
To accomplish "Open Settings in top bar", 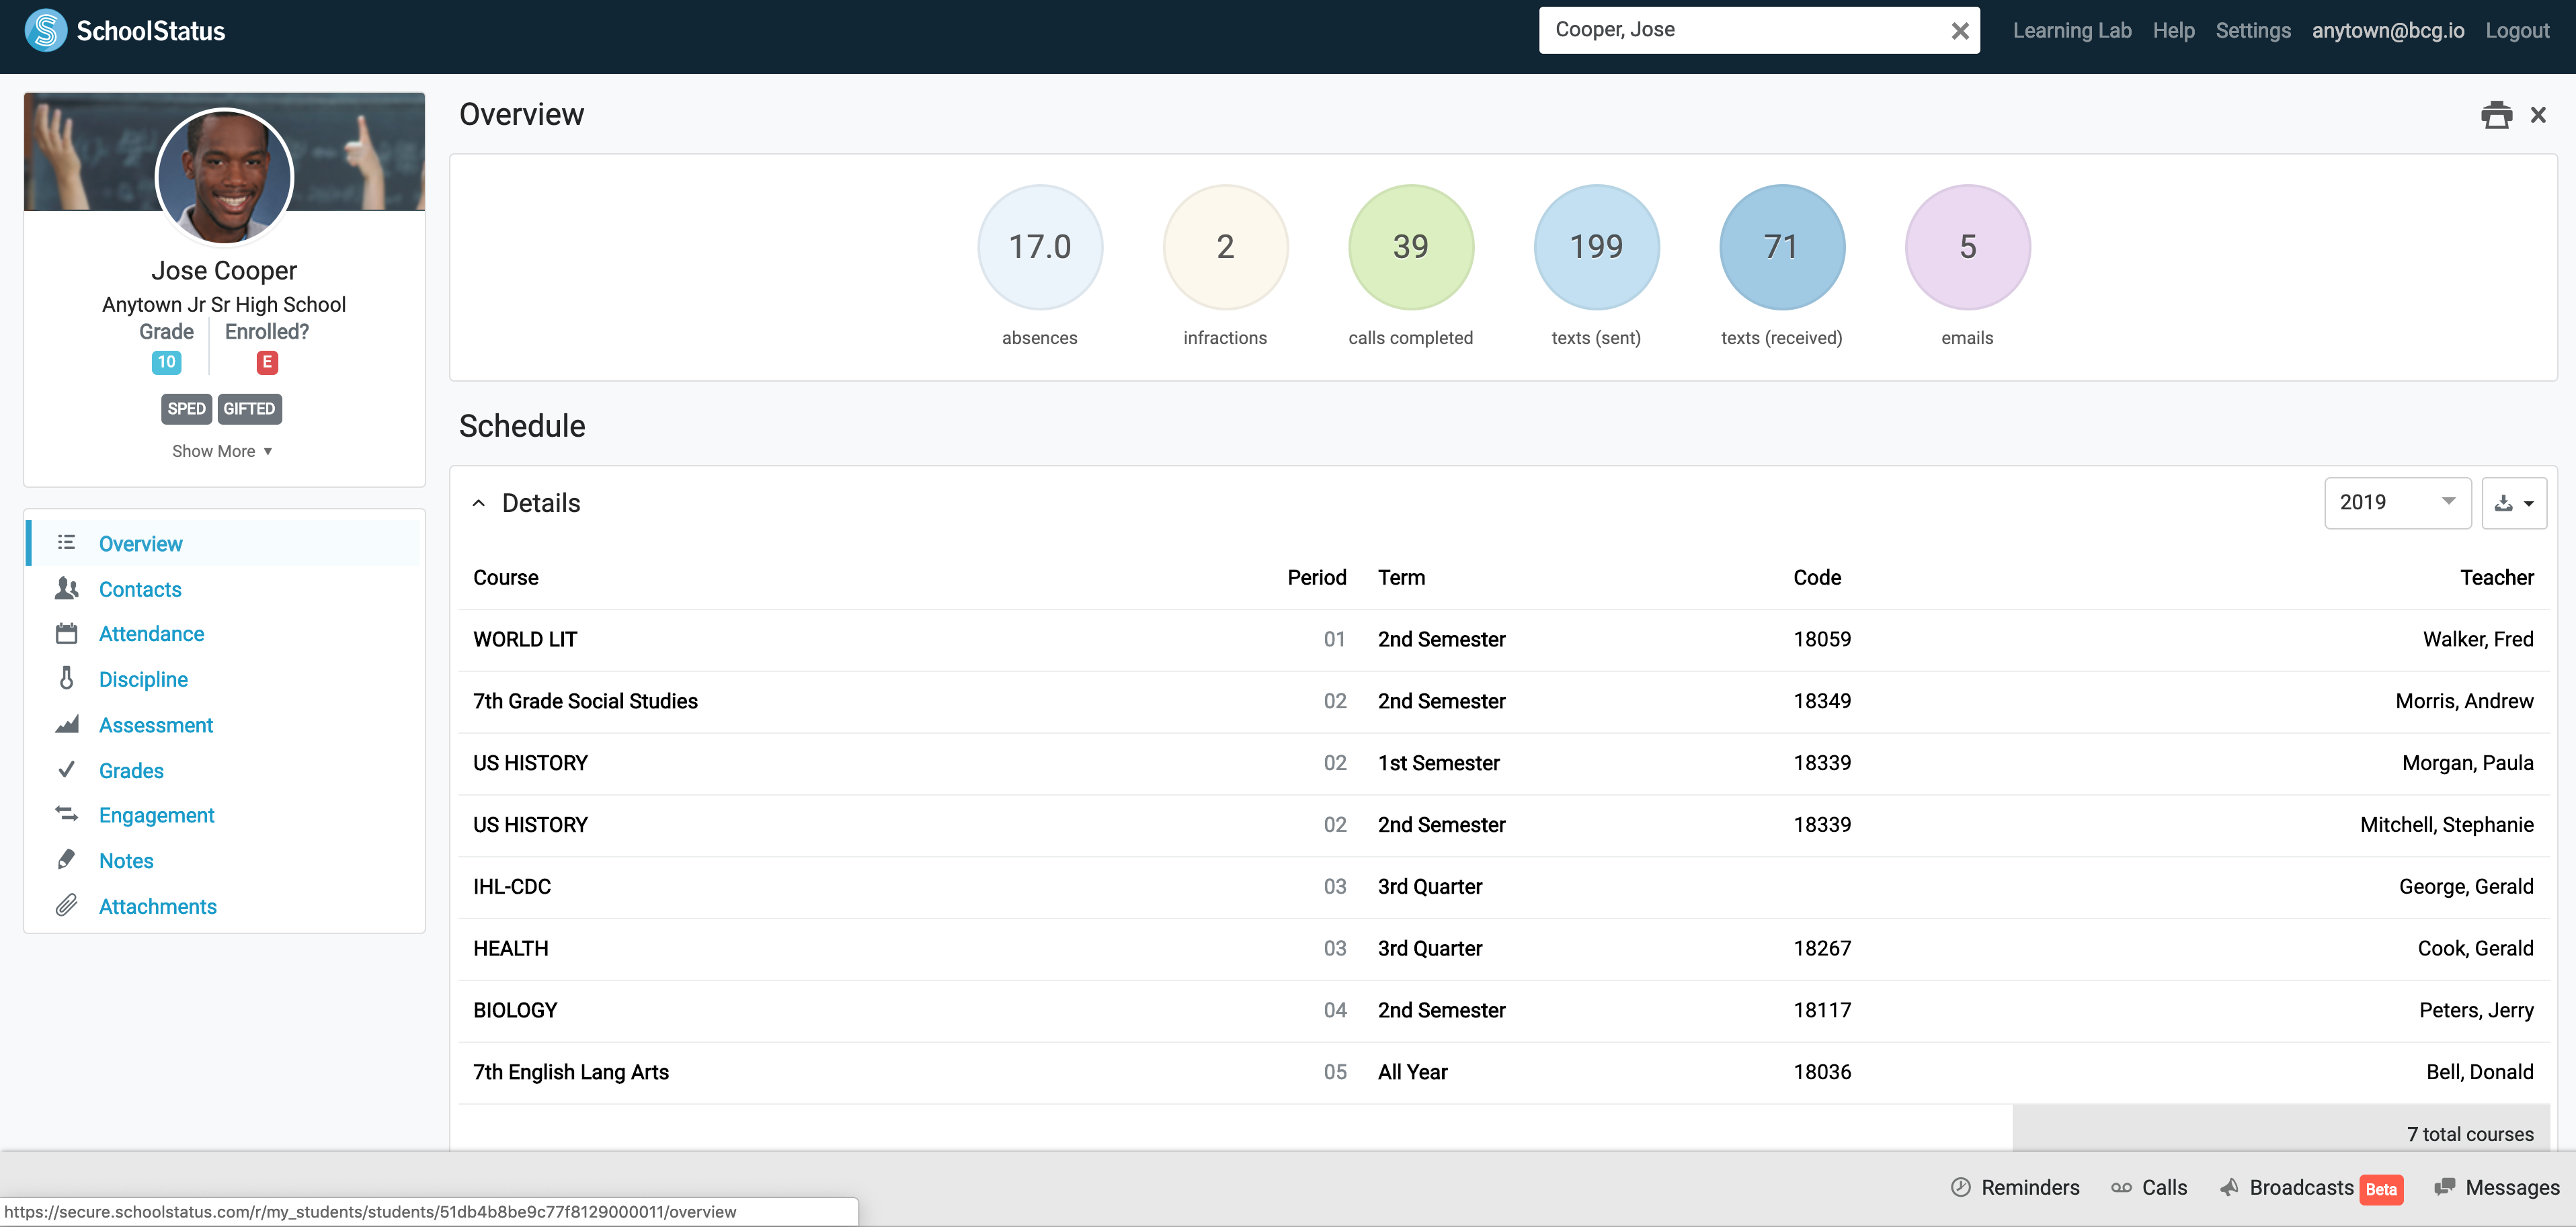I will [x=2252, y=30].
